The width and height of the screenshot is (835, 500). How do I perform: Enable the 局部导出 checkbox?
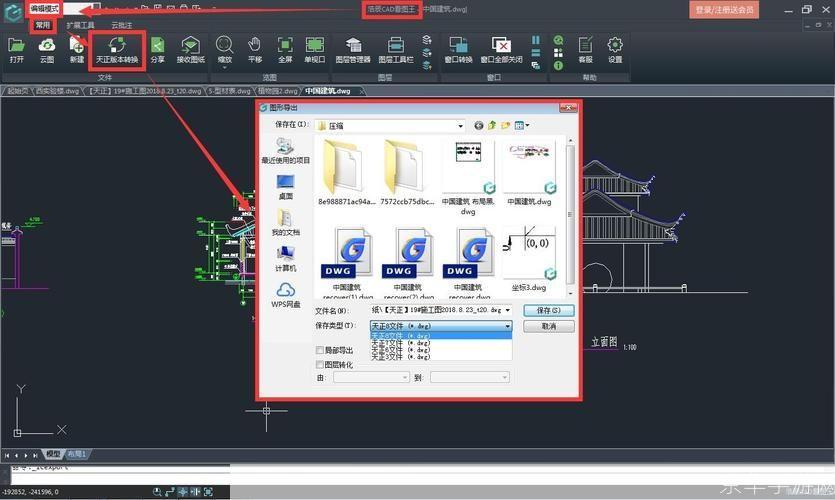click(320, 350)
